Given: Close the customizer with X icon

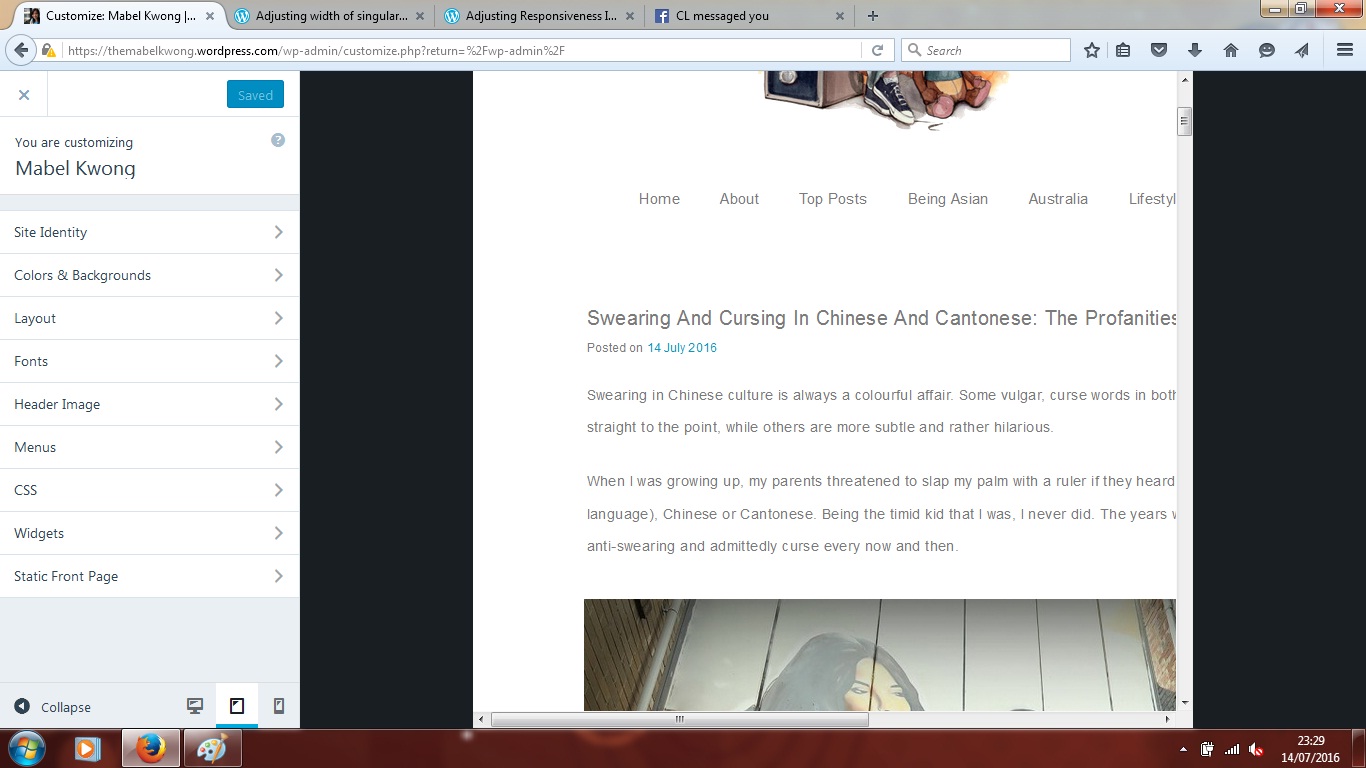Looking at the screenshot, I should (x=24, y=95).
